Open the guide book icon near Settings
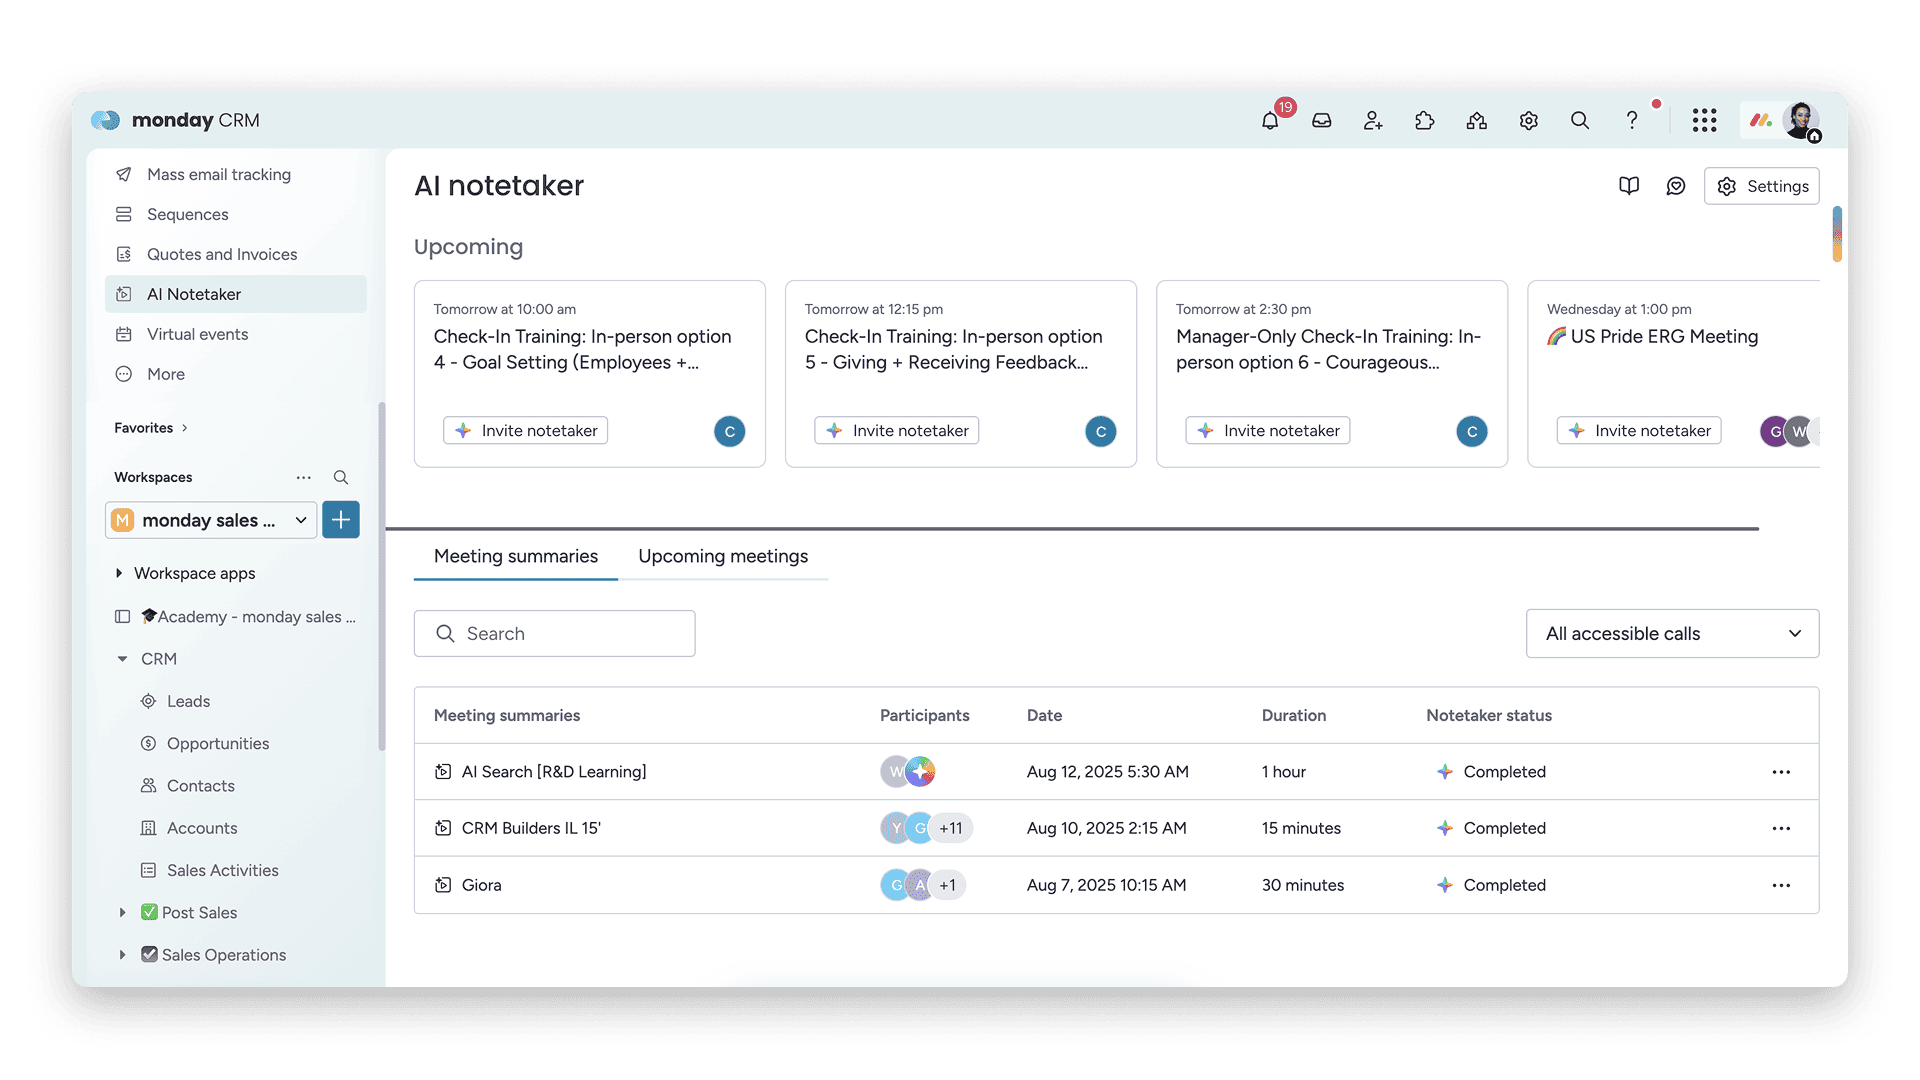The width and height of the screenshot is (1920, 1080). [1629, 186]
